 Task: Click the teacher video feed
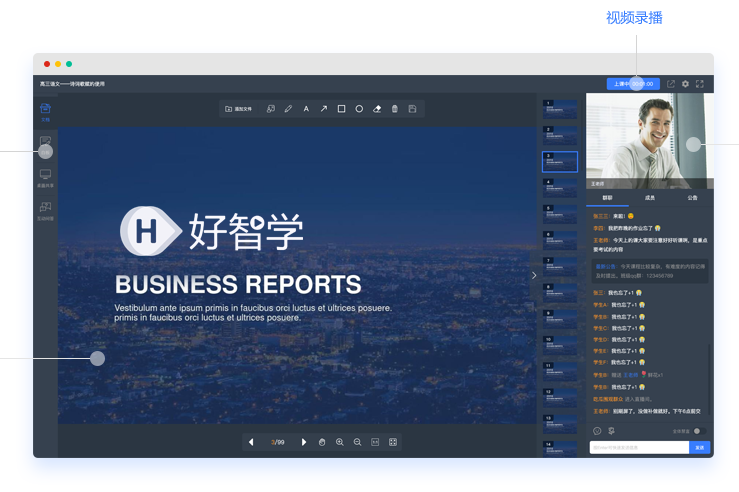pos(649,141)
